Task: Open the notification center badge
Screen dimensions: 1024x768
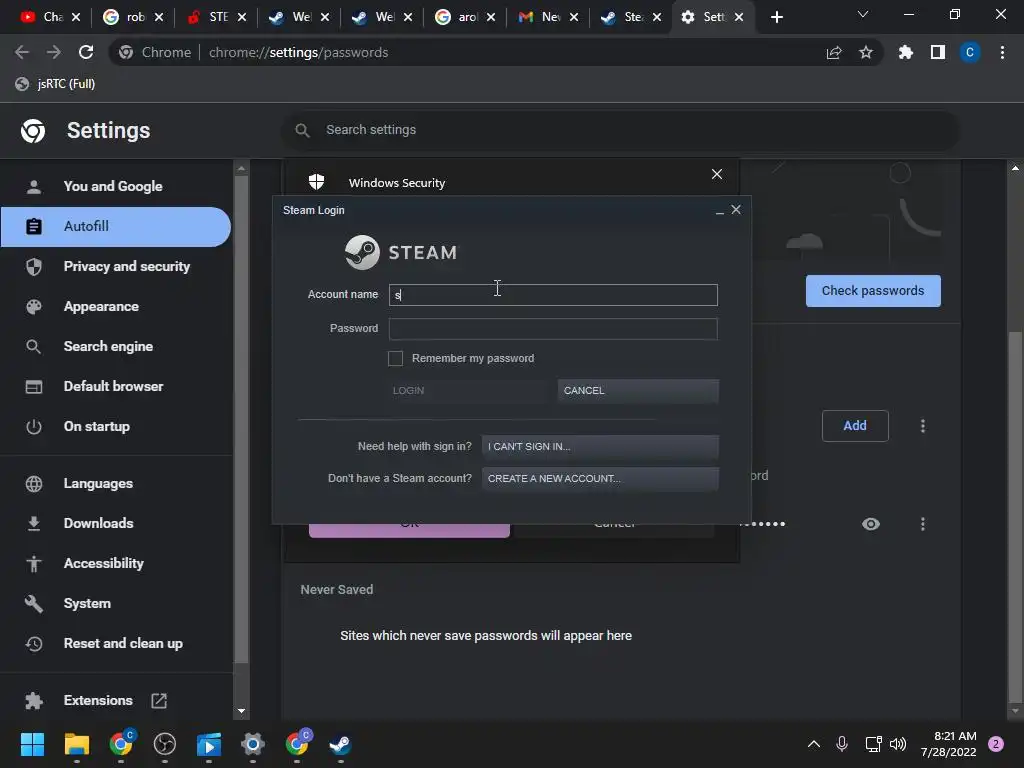Action: click(996, 744)
